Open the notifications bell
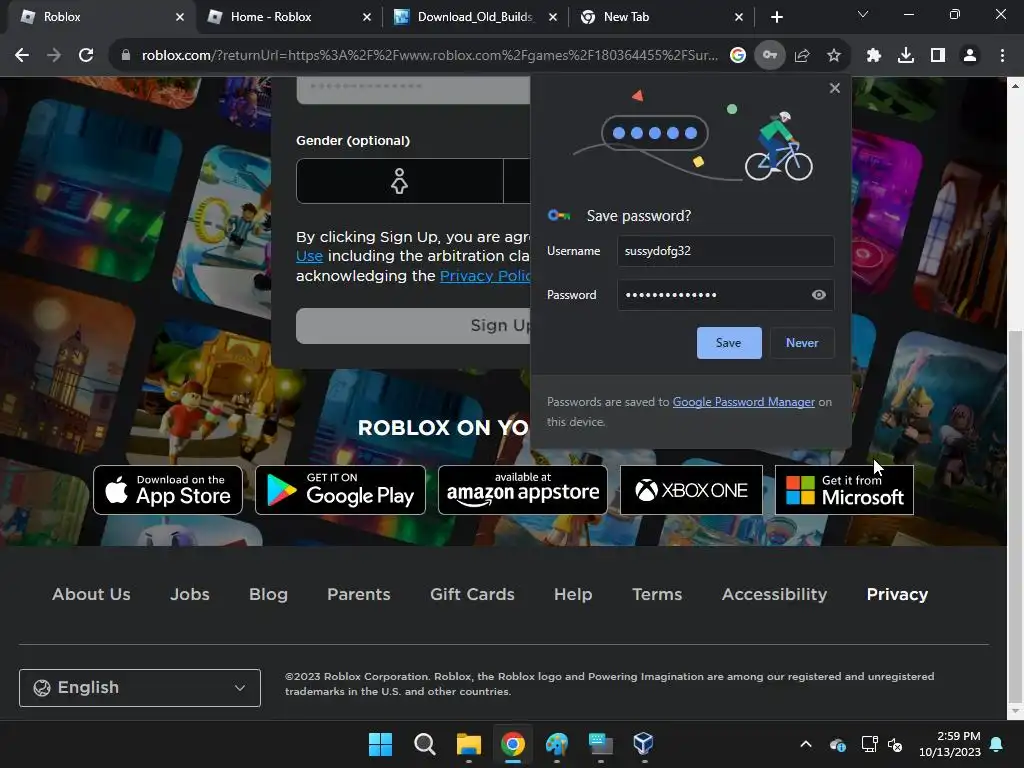The width and height of the screenshot is (1024, 768). pyautogui.click(x=997, y=744)
